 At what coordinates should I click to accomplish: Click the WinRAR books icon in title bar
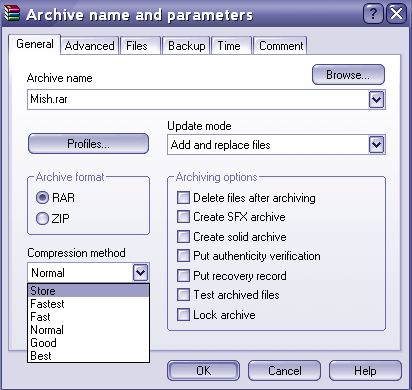[11, 14]
